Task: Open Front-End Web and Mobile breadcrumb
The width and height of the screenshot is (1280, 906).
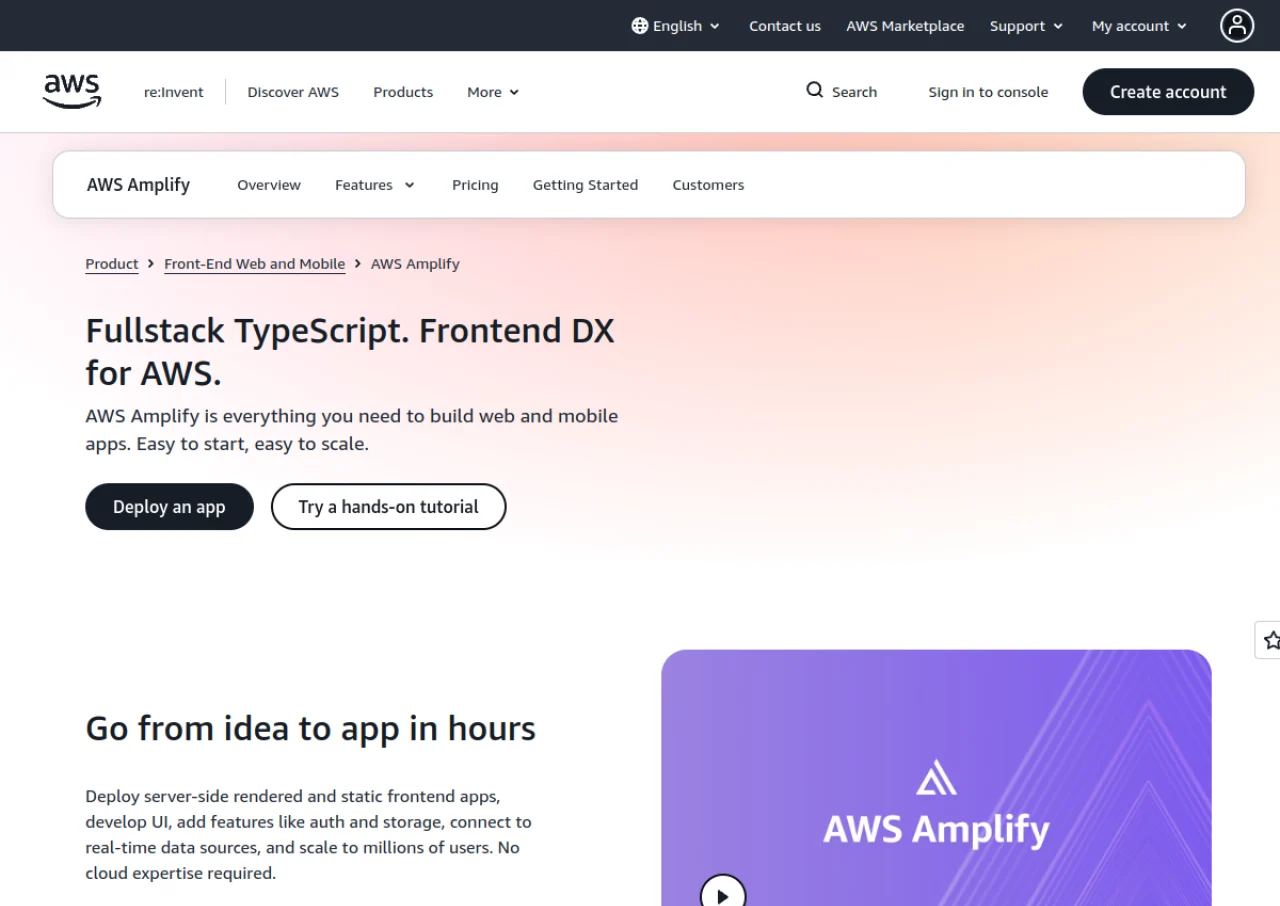Action: (x=254, y=264)
